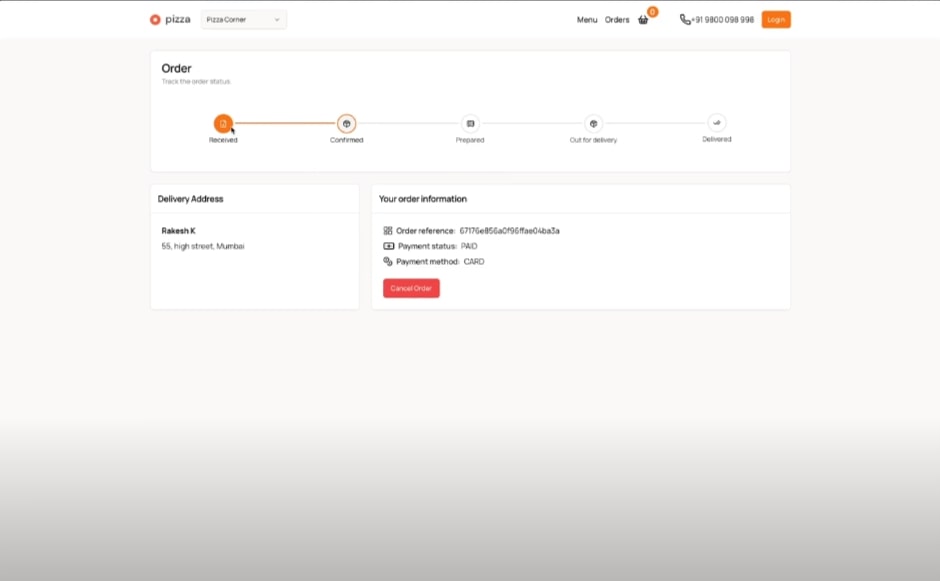
Task: Cancel the order with the red button
Action: click(411, 288)
